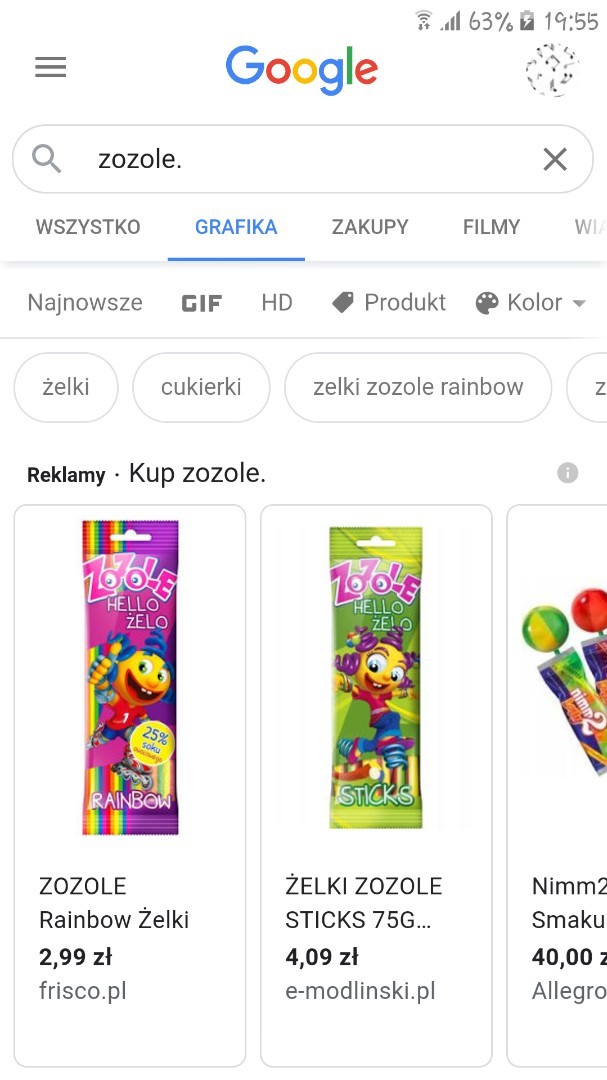Toggle the Najnowsze filter
The height and width of the screenshot is (1080, 607).
[85, 302]
